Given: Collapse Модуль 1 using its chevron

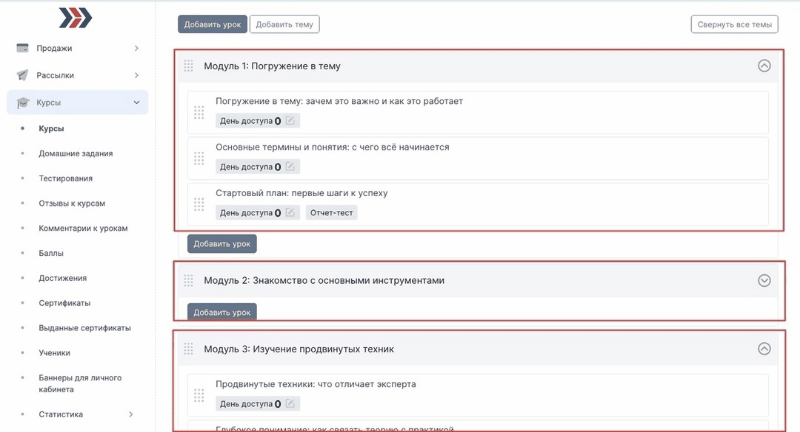Looking at the screenshot, I should (x=764, y=66).
